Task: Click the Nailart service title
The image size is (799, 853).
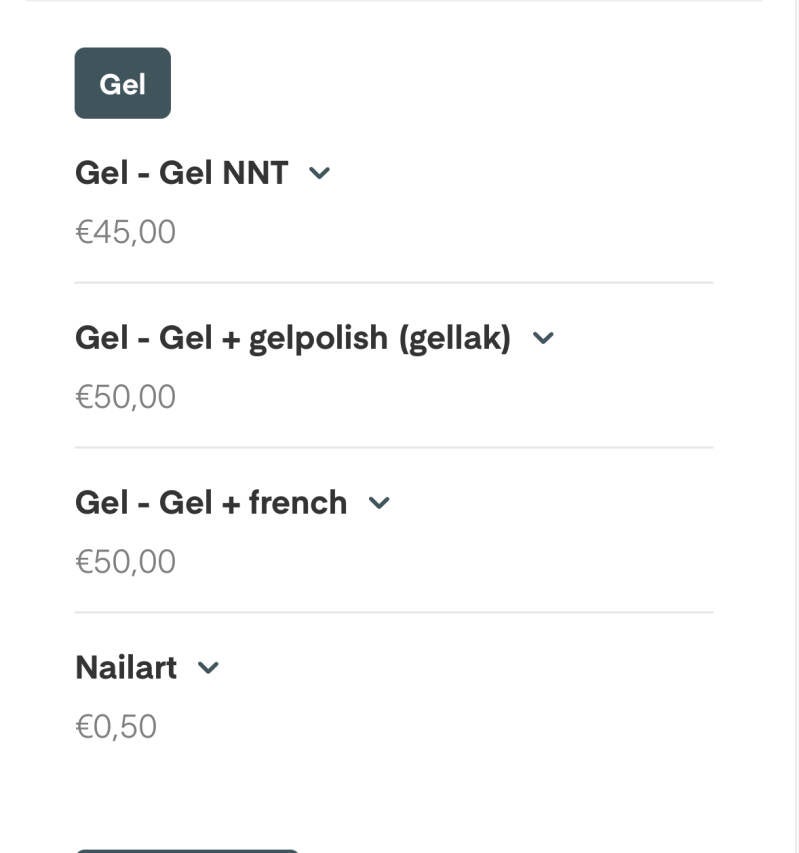Action: coord(126,667)
